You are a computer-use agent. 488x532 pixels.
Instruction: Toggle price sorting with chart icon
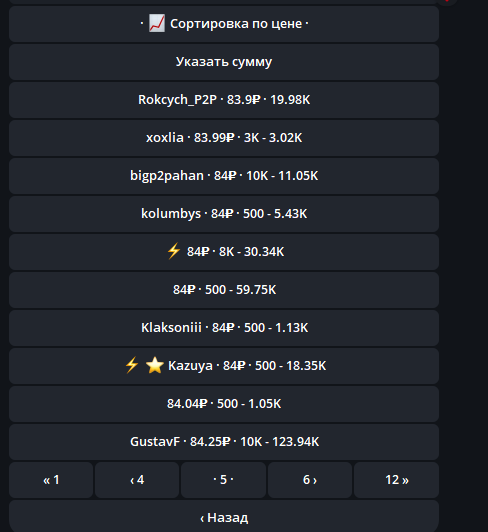point(224,24)
